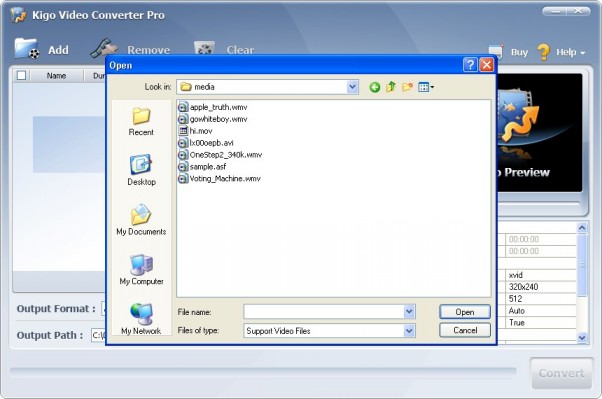Click the 320x240 resolution value
The image size is (602, 399).
(523, 287)
